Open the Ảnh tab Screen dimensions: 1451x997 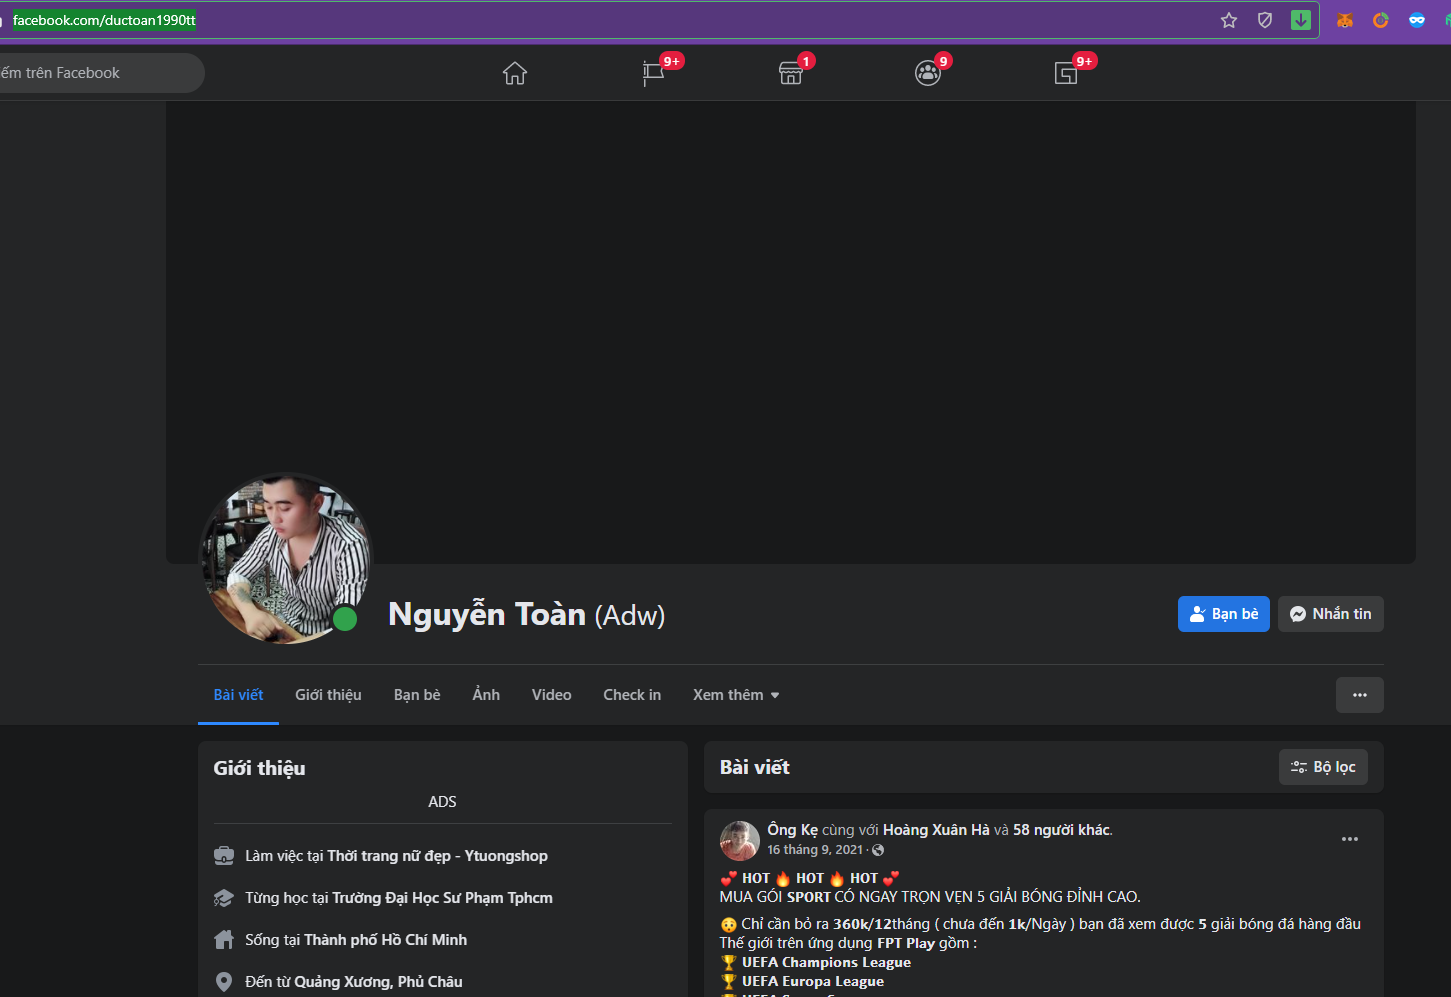pyautogui.click(x=486, y=695)
